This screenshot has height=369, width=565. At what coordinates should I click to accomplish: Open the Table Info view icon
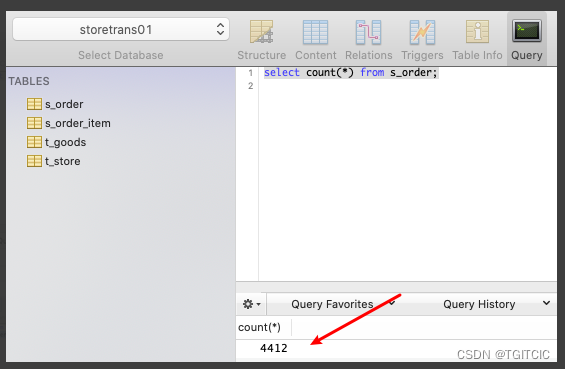click(477, 31)
